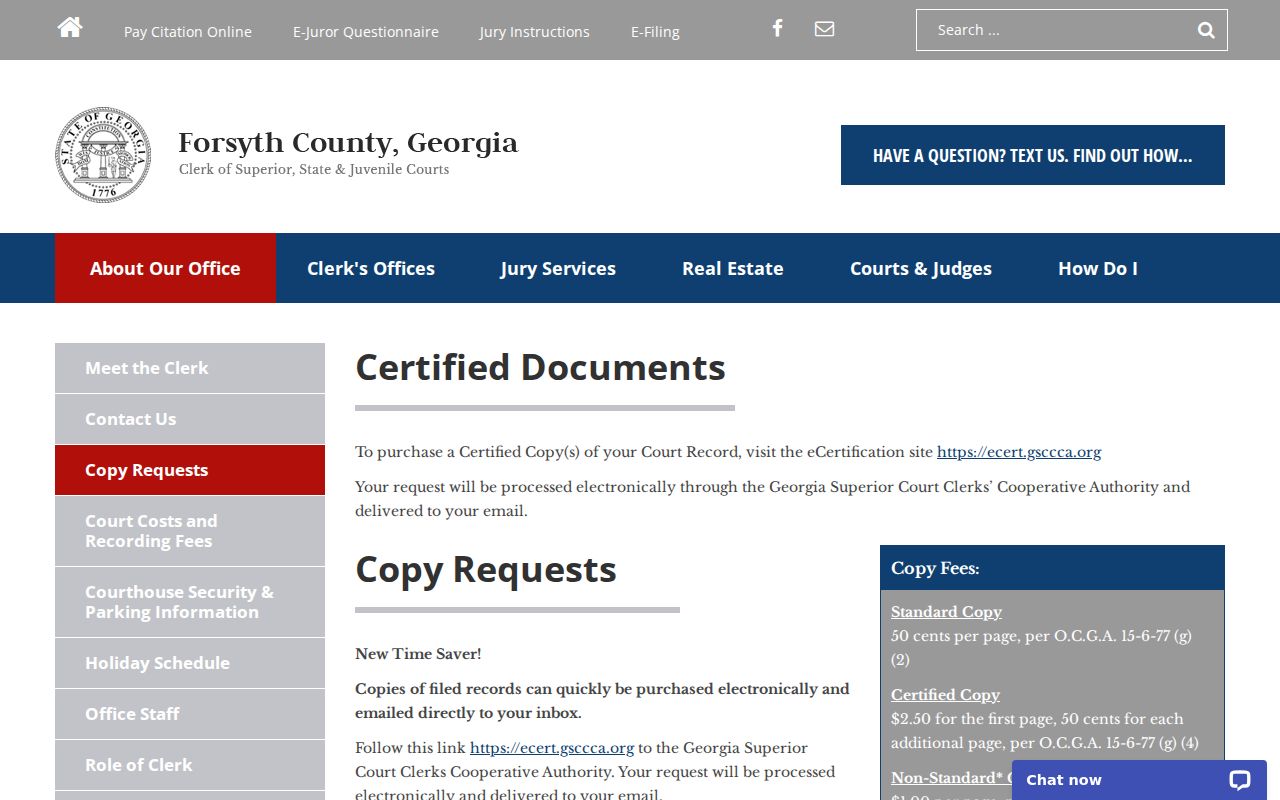Select Court Costs and Recording Fees
Viewport: 1280px width, 800px height.
(190, 531)
